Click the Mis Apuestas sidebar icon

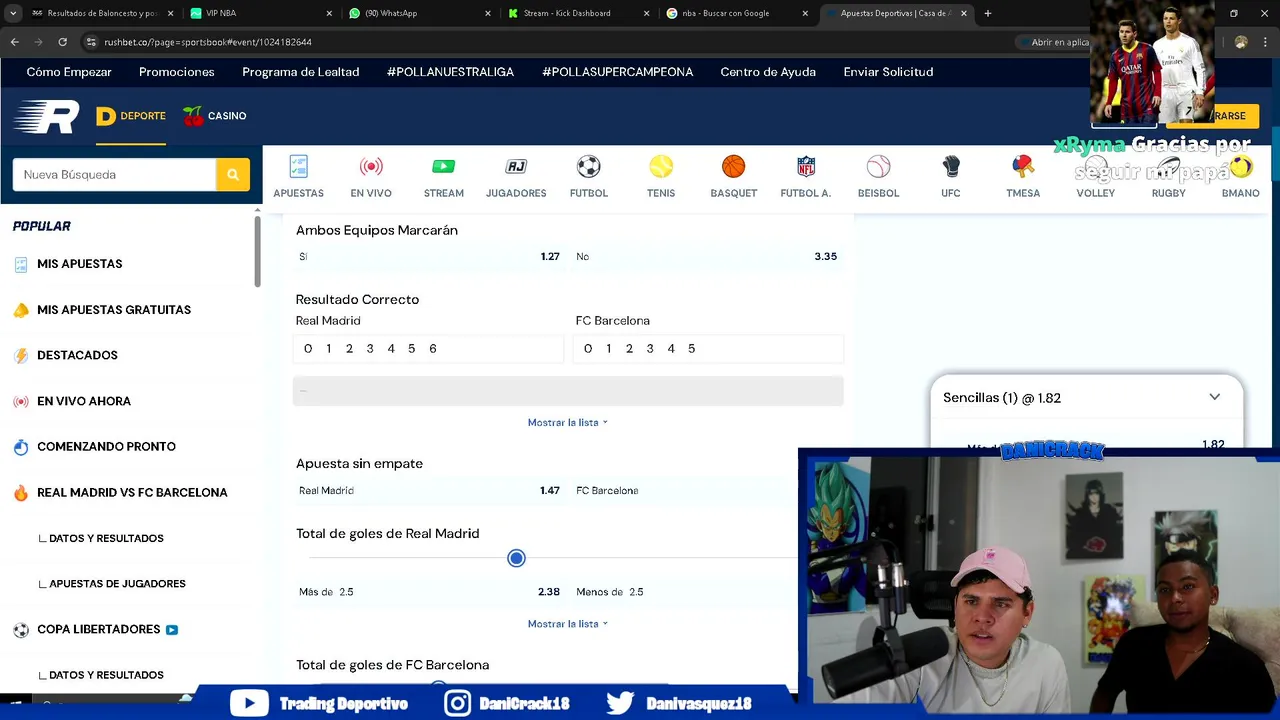coord(21,264)
